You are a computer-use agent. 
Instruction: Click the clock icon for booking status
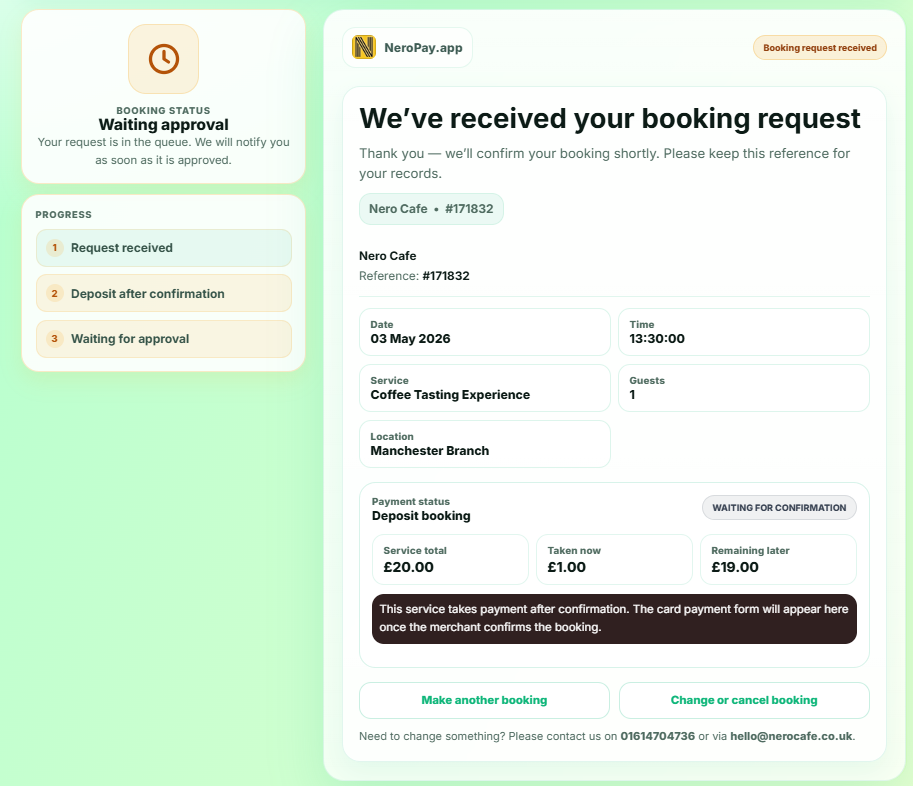[x=163, y=59]
